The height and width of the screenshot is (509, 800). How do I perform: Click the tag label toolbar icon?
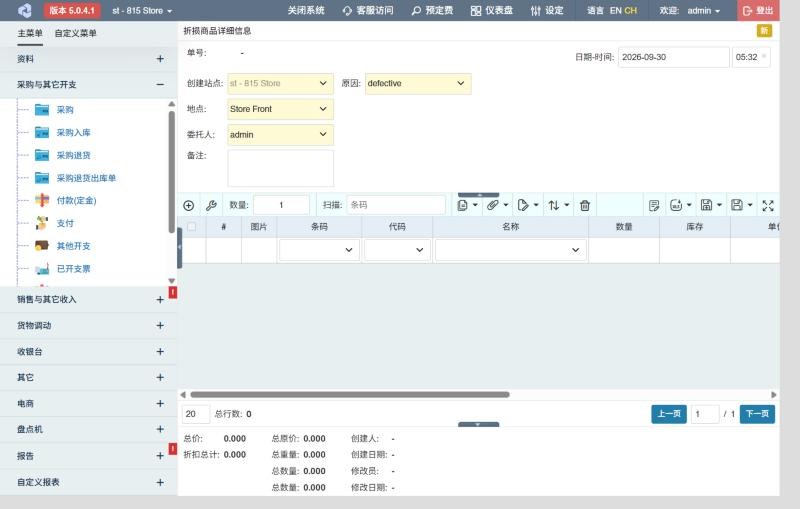tap(522, 205)
